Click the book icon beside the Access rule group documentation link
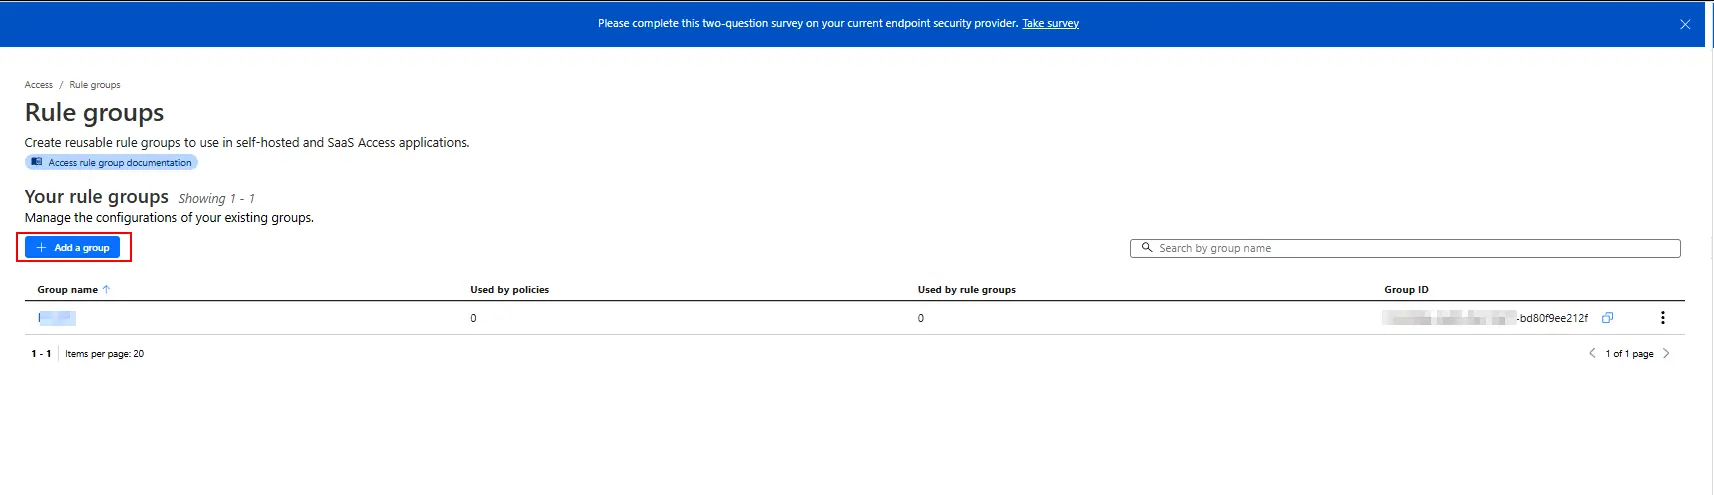The height and width of the screenshot is (495, 1714). point(37,162)
